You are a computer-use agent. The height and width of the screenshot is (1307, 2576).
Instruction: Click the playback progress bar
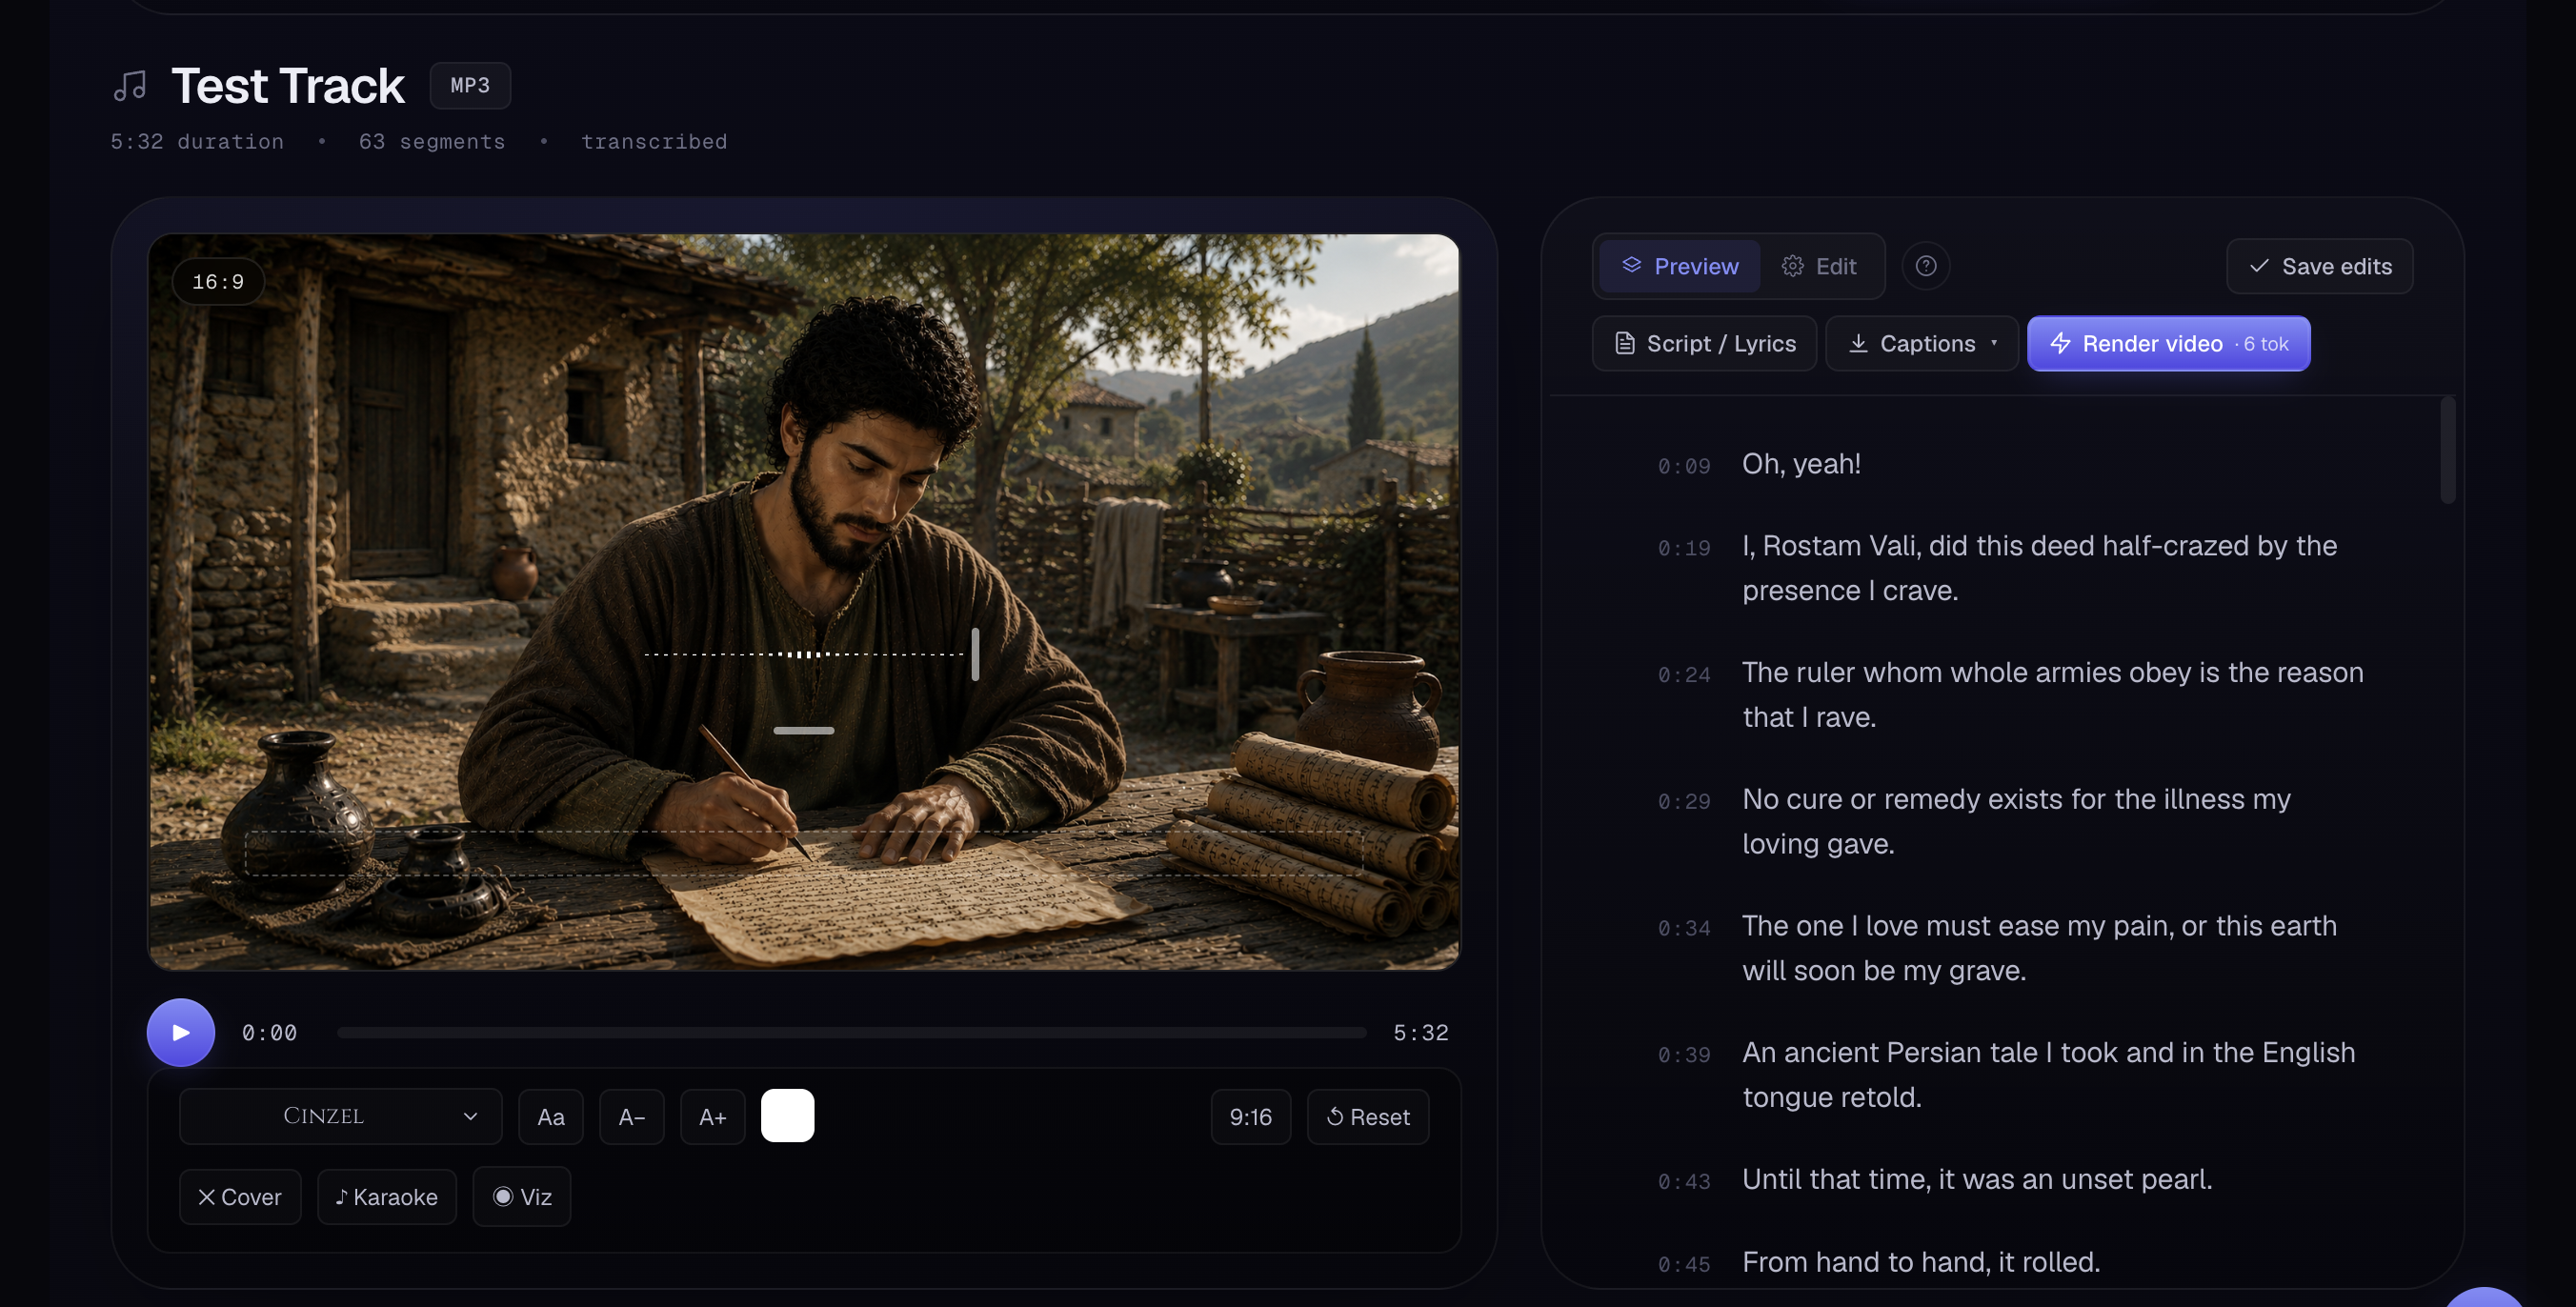click(851, 1032)
